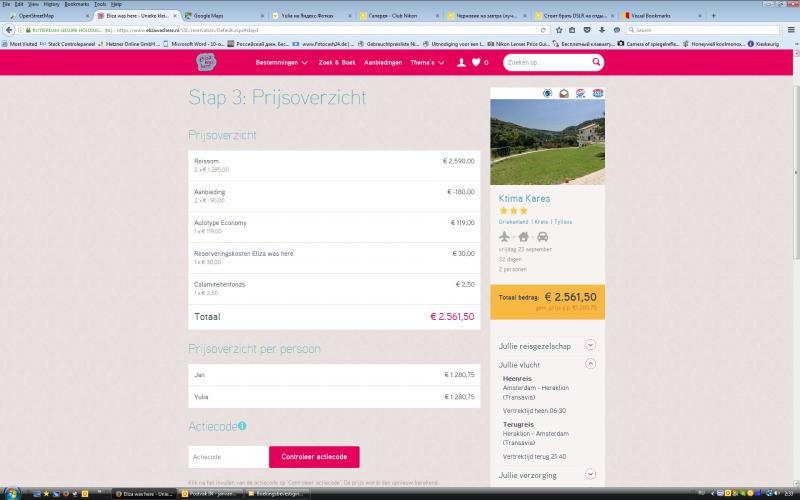The height and width of the screenshot is (500, 800).
Task: Click the first certification badge above hotel photo
Action: [547, 93]
